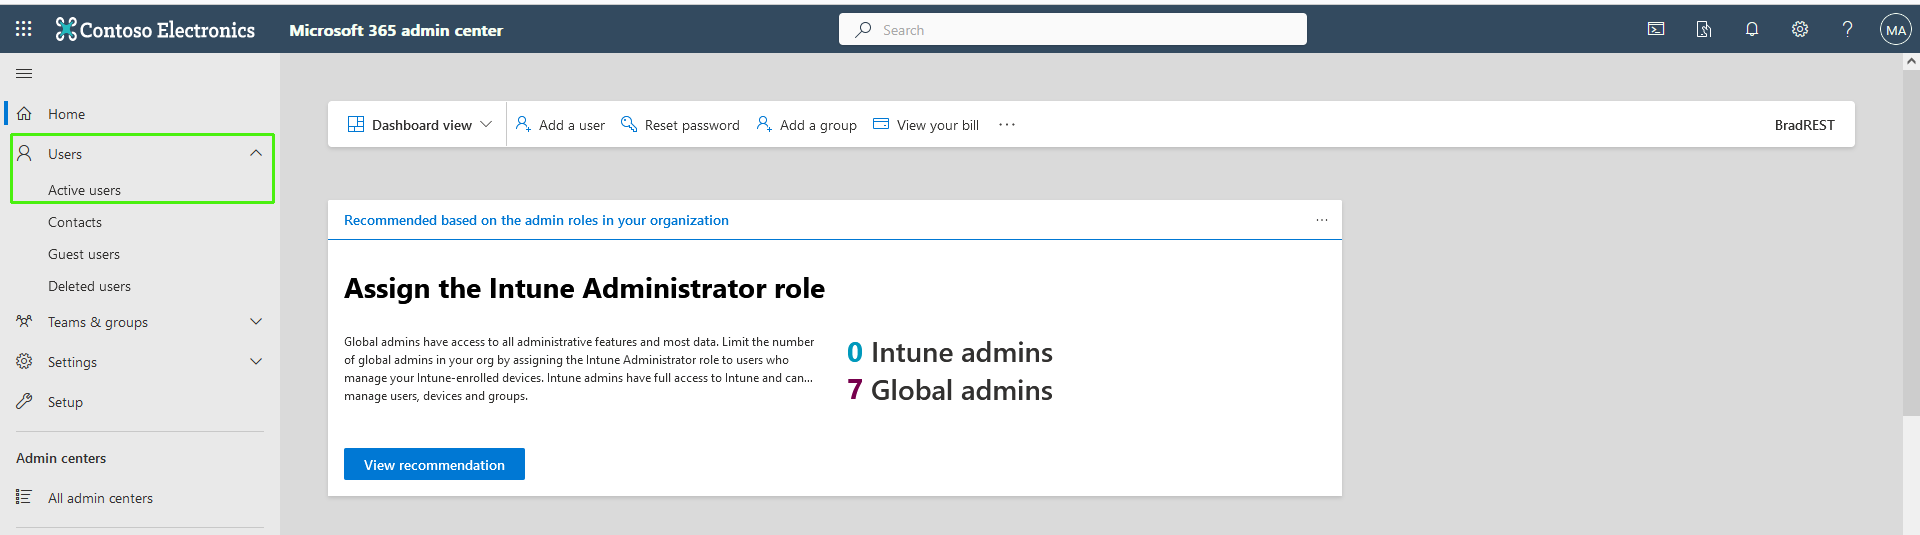Viewport: 1920px width, 535px height.
Task: Open the MA account avatar
Action: pos(1896,29)
